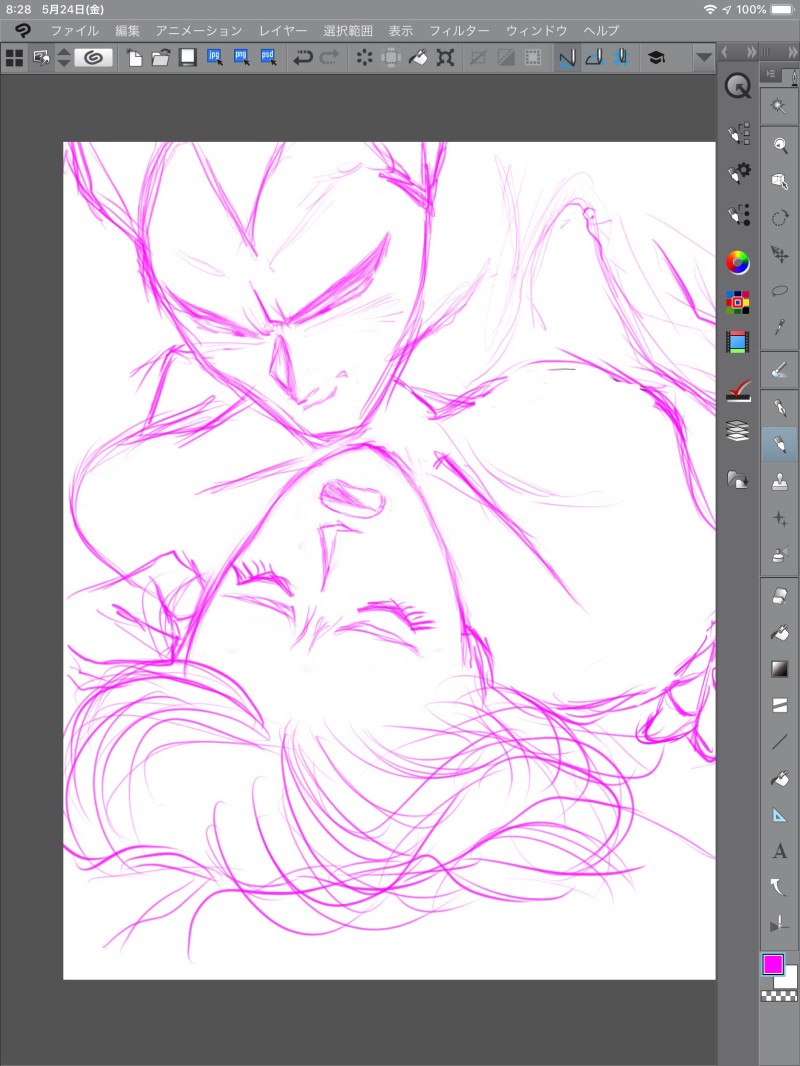800x1066 pixels.
Task: Open the ヘルプ menu
Action: [601, 31]
